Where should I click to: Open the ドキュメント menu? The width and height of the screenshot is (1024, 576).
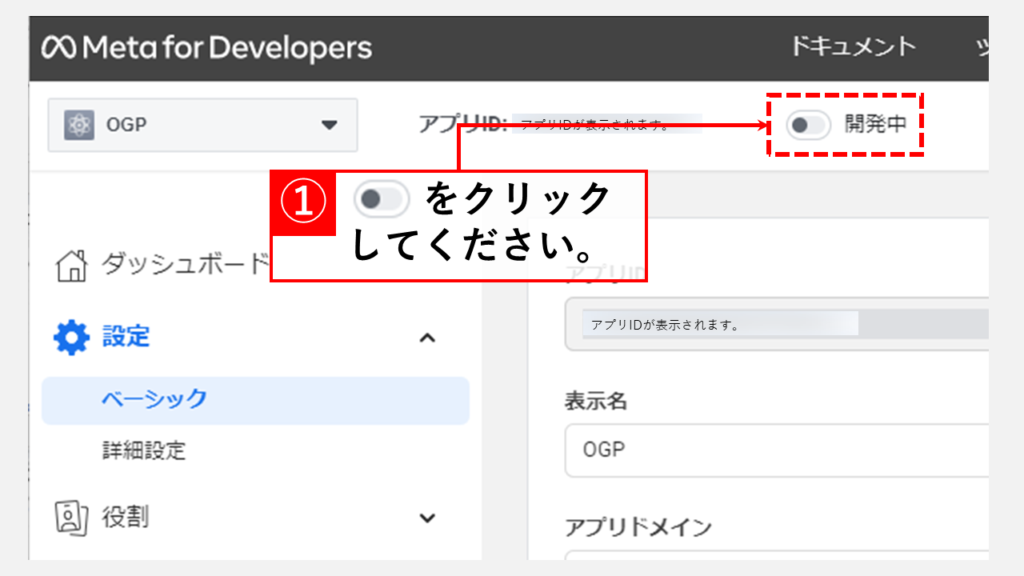pos(852,46)
